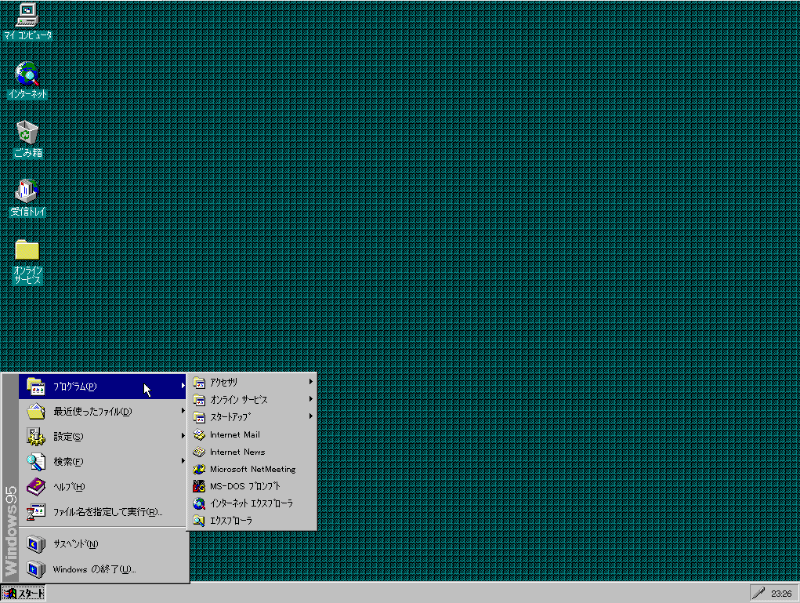800x603 pixels.
Task: Click the pen icon in system tray
Action: pyautogui.click(x=759, y=593)
